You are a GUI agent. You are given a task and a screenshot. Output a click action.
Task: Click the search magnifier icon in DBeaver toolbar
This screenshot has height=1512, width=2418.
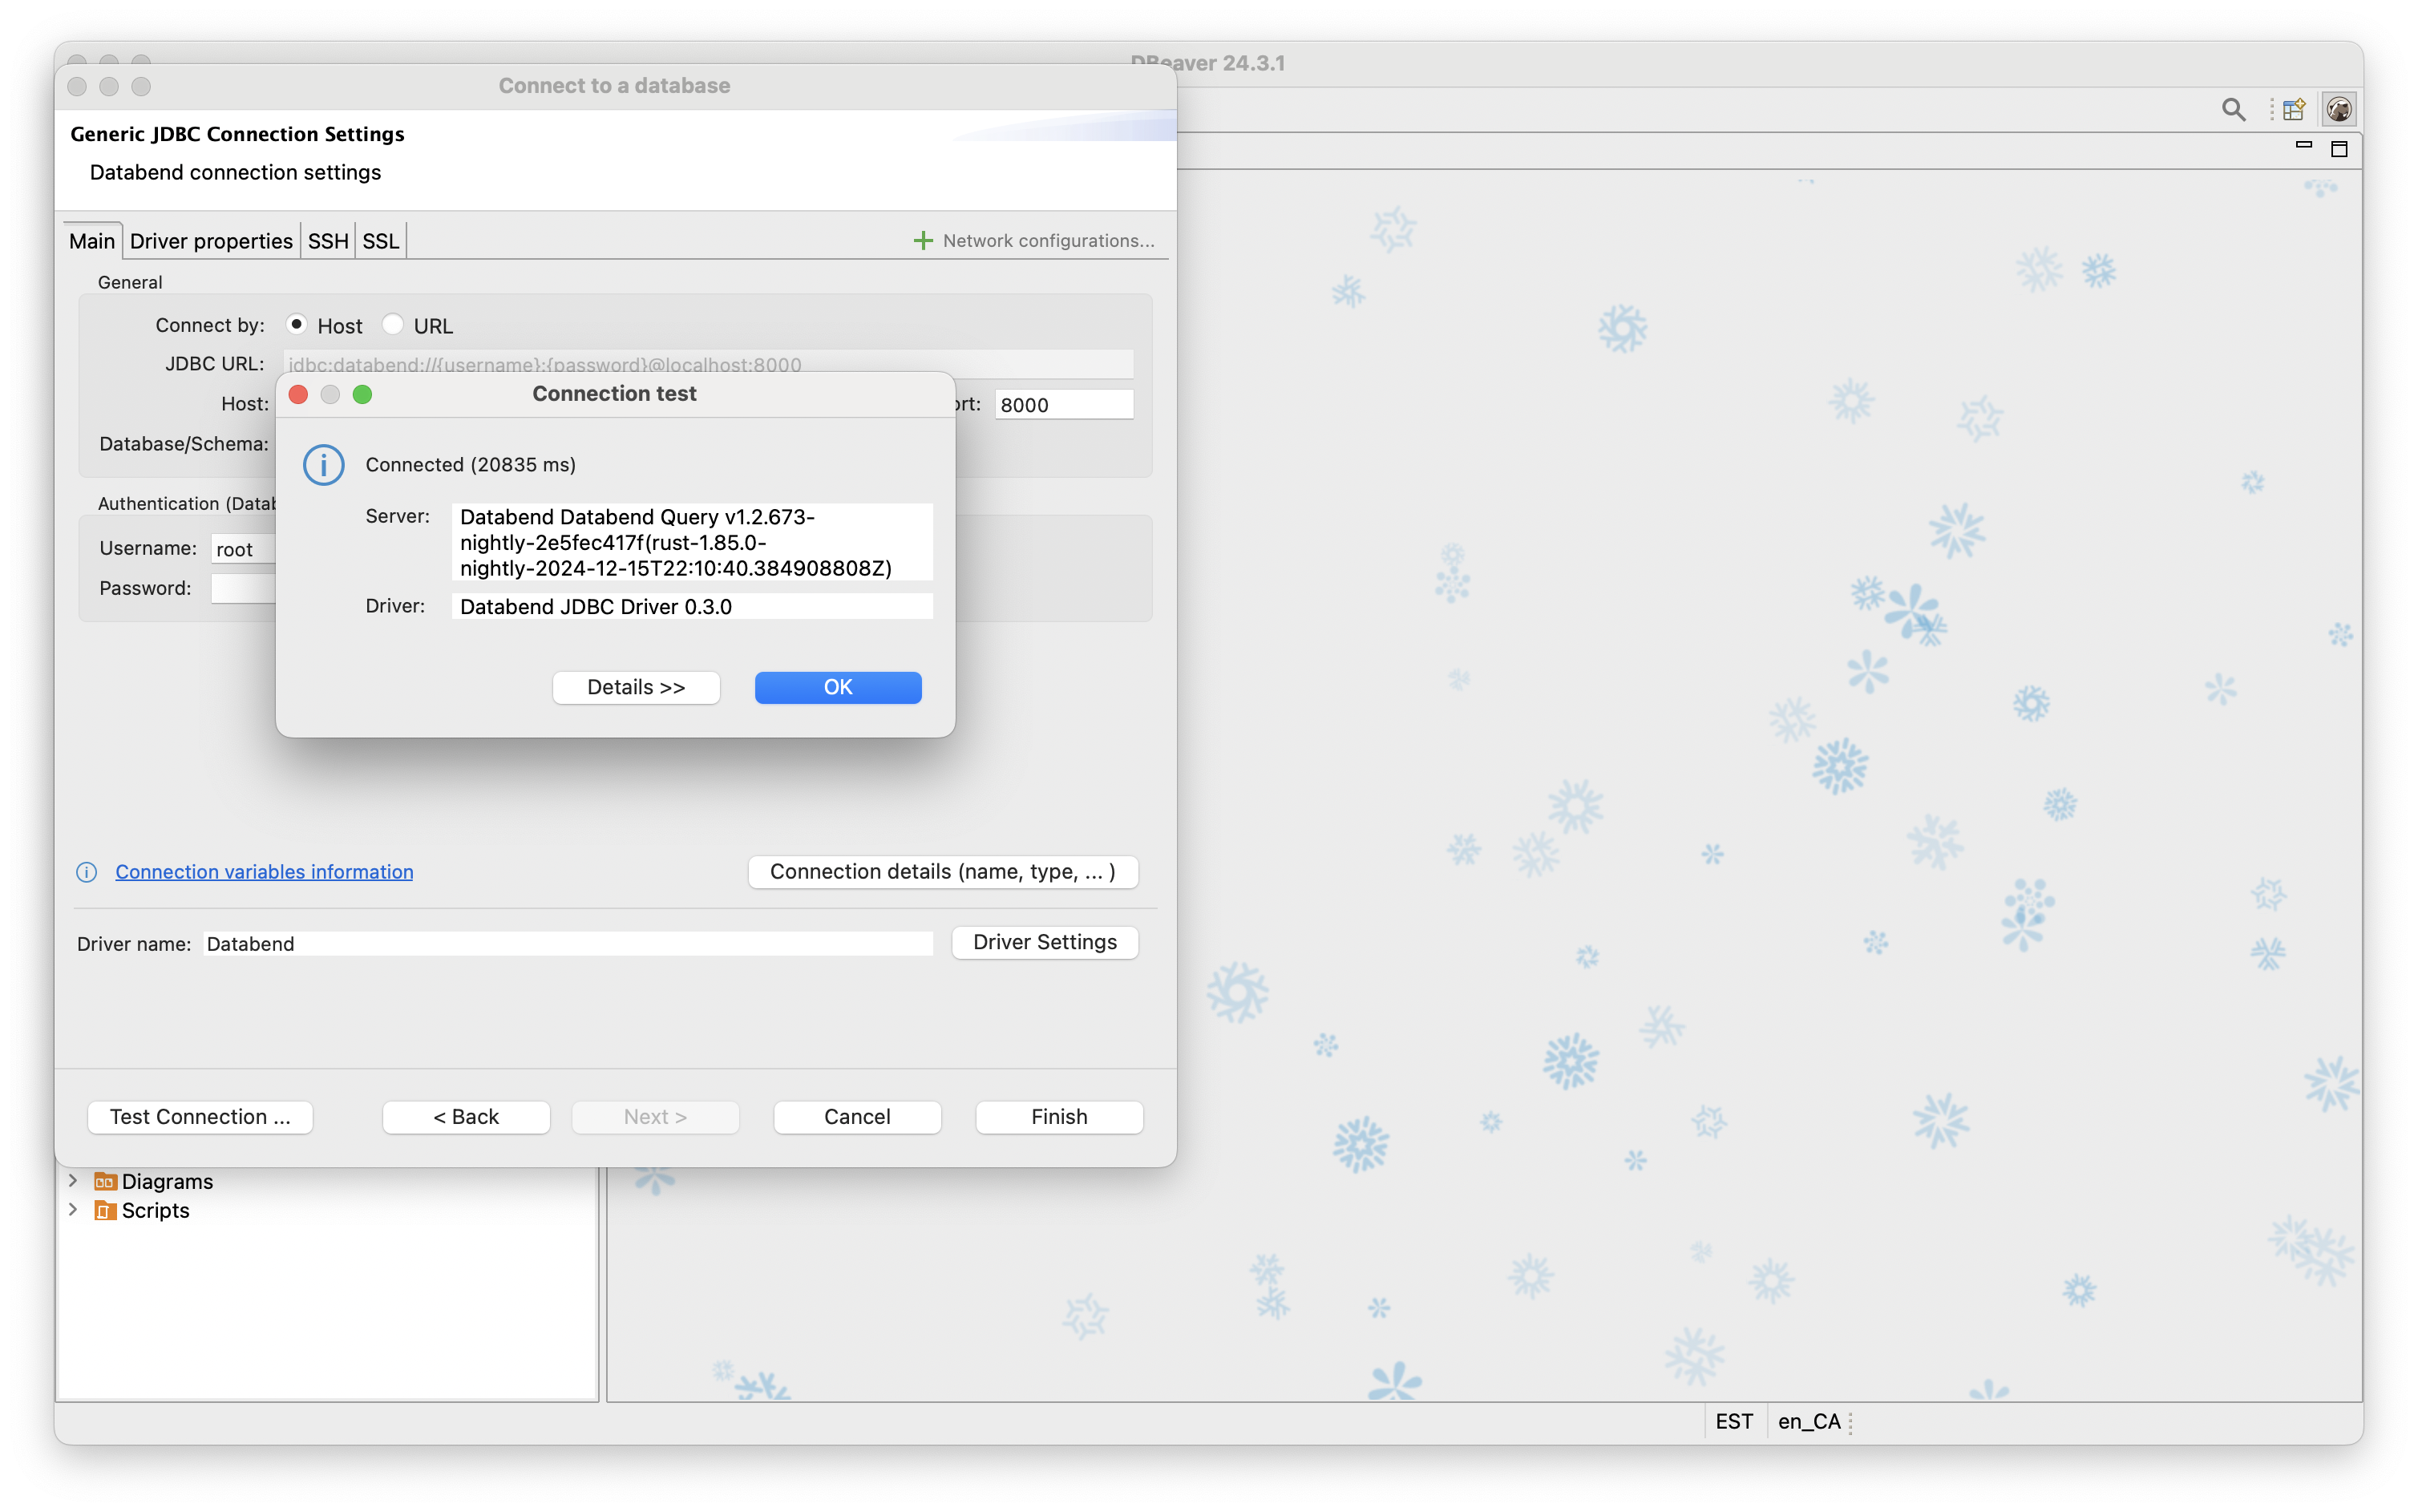point(2233,109)
